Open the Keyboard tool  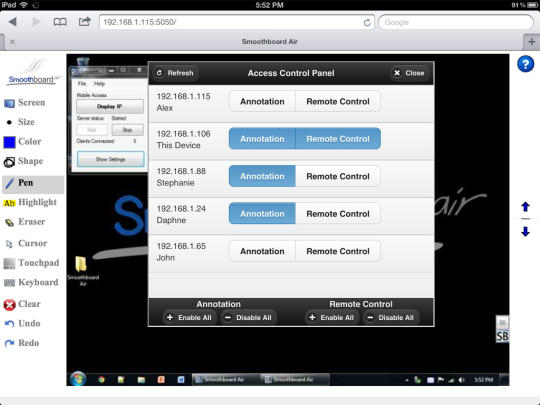(x=31, y=282)
